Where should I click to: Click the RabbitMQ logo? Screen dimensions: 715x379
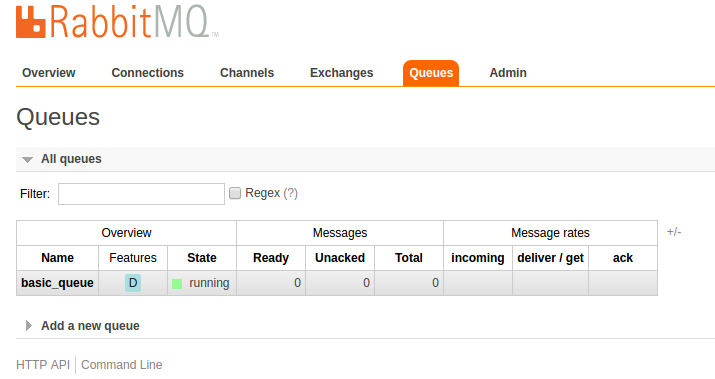click(x=117, y=21)
